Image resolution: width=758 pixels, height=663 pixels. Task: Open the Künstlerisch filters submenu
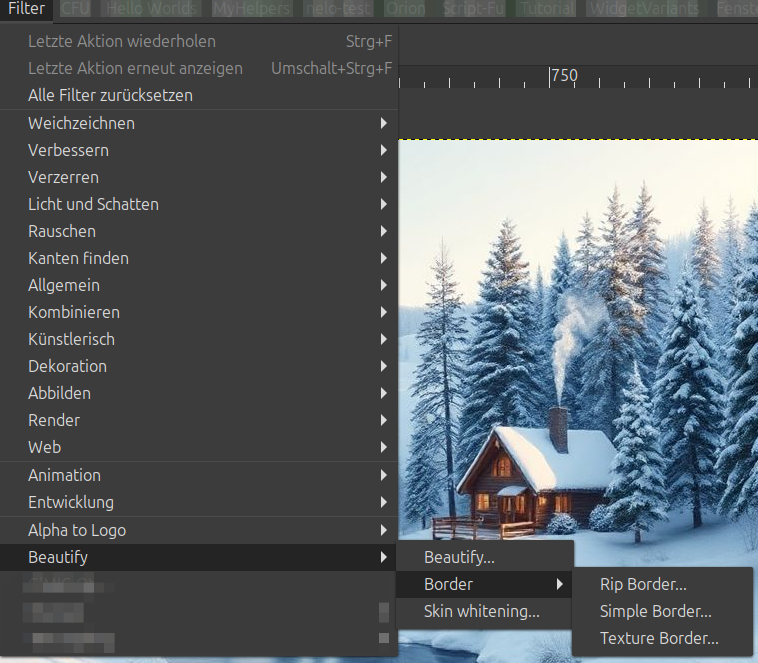click(x=71, y=339)
